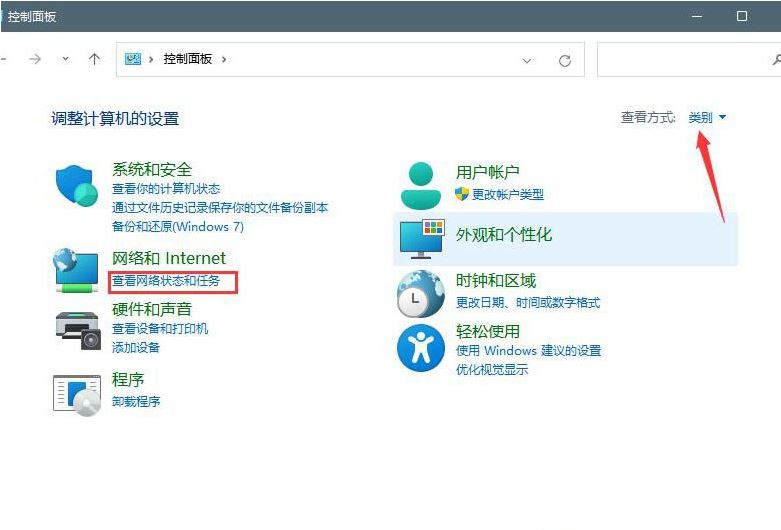The height and width of the screenshot is (530, 781).
Task: Click the User Accounts person icon
Action: [420, 184]
